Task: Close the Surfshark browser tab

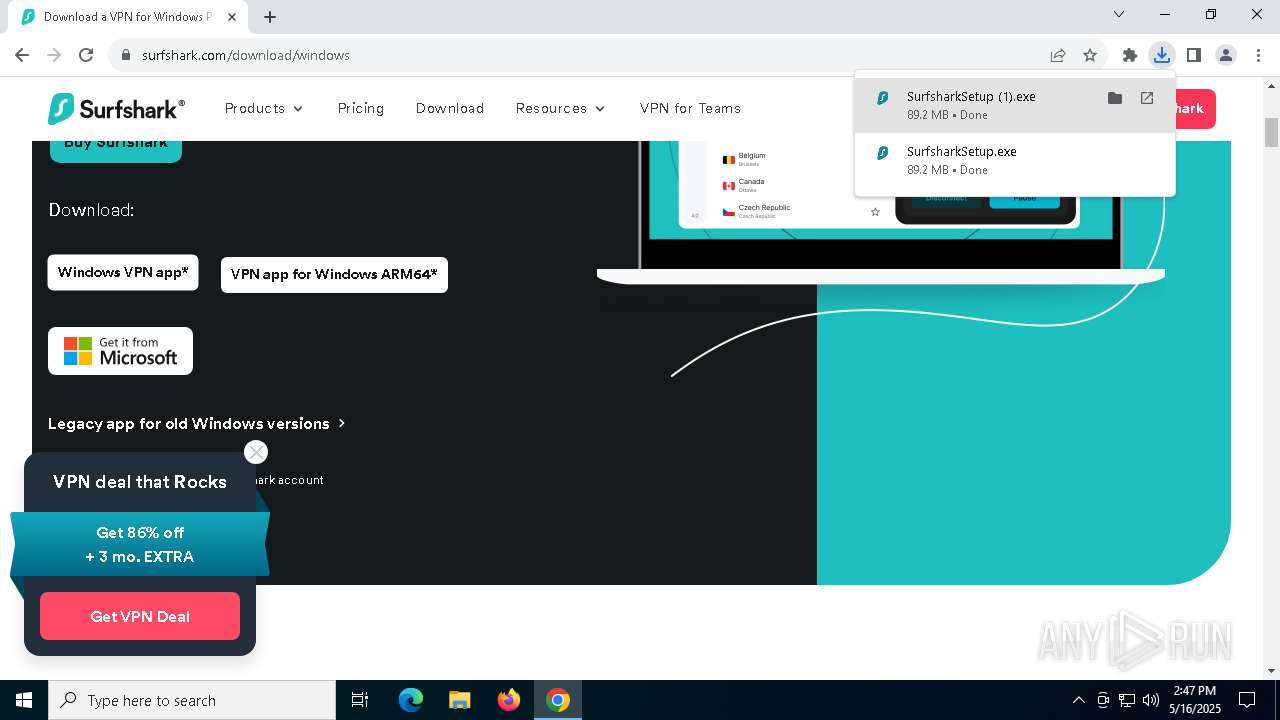Action: tap(232, 17)
